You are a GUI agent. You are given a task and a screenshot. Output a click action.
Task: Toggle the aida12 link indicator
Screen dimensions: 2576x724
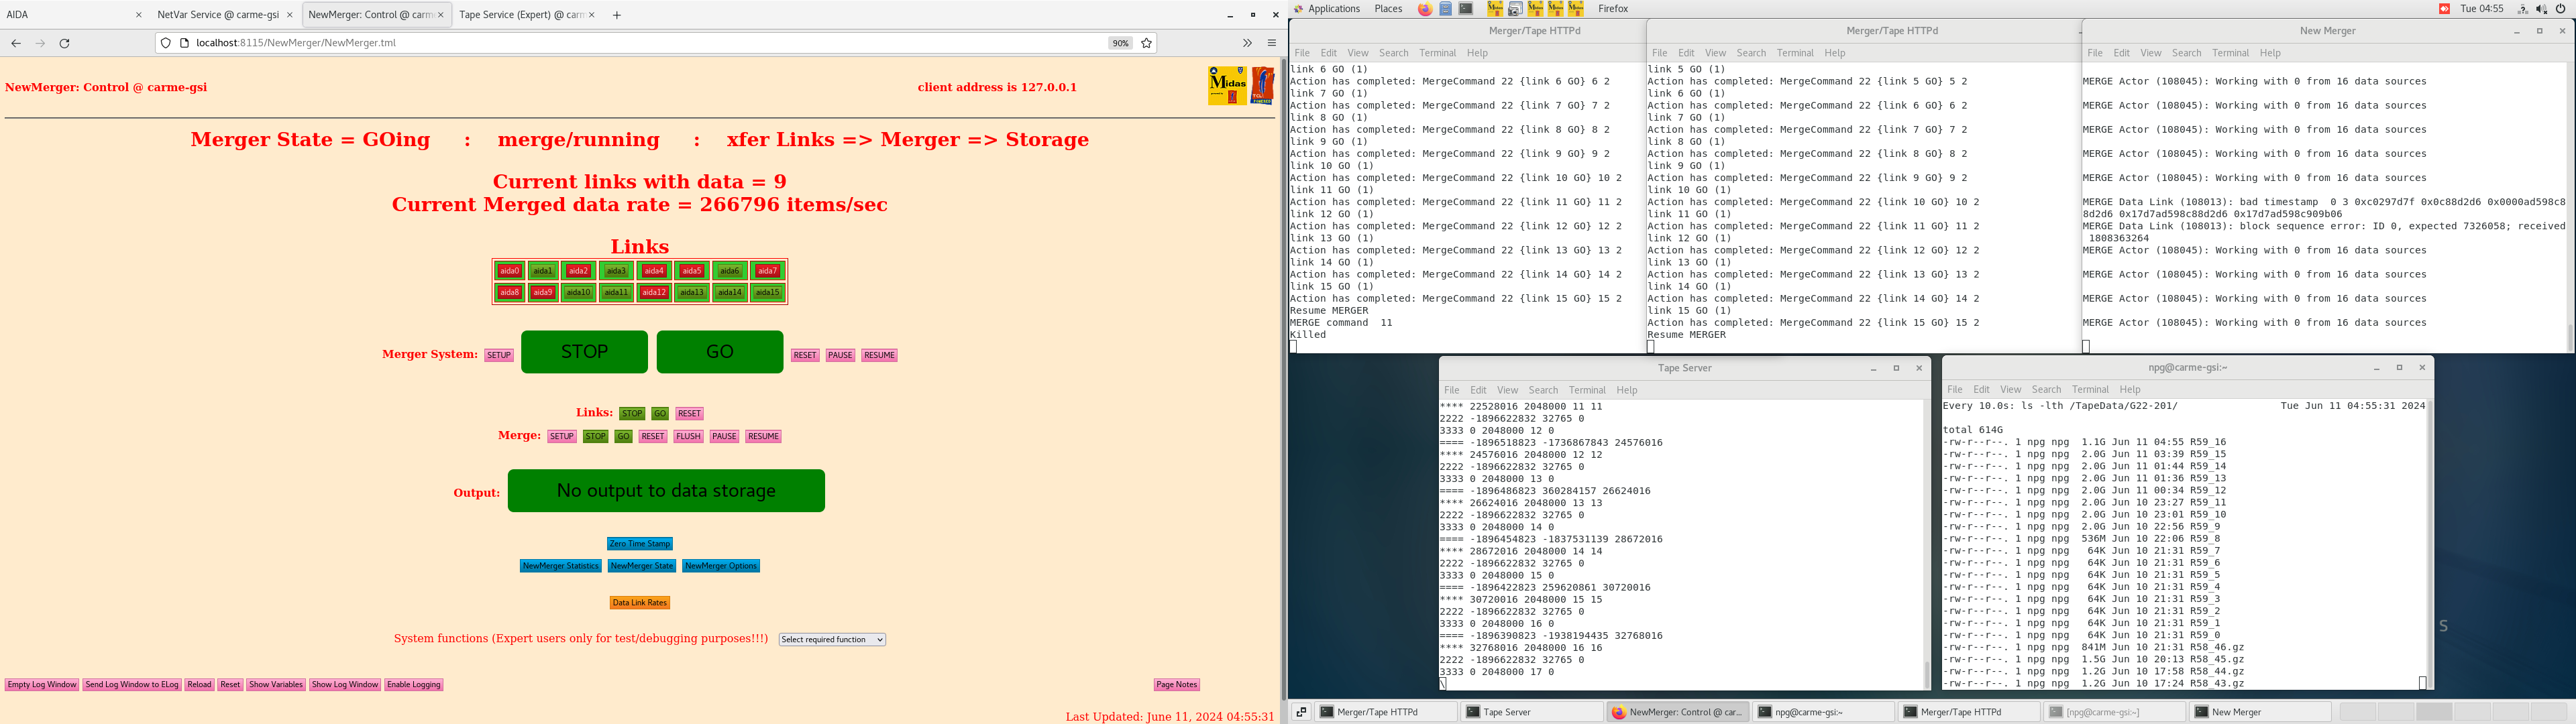click(x=654, y=293)
